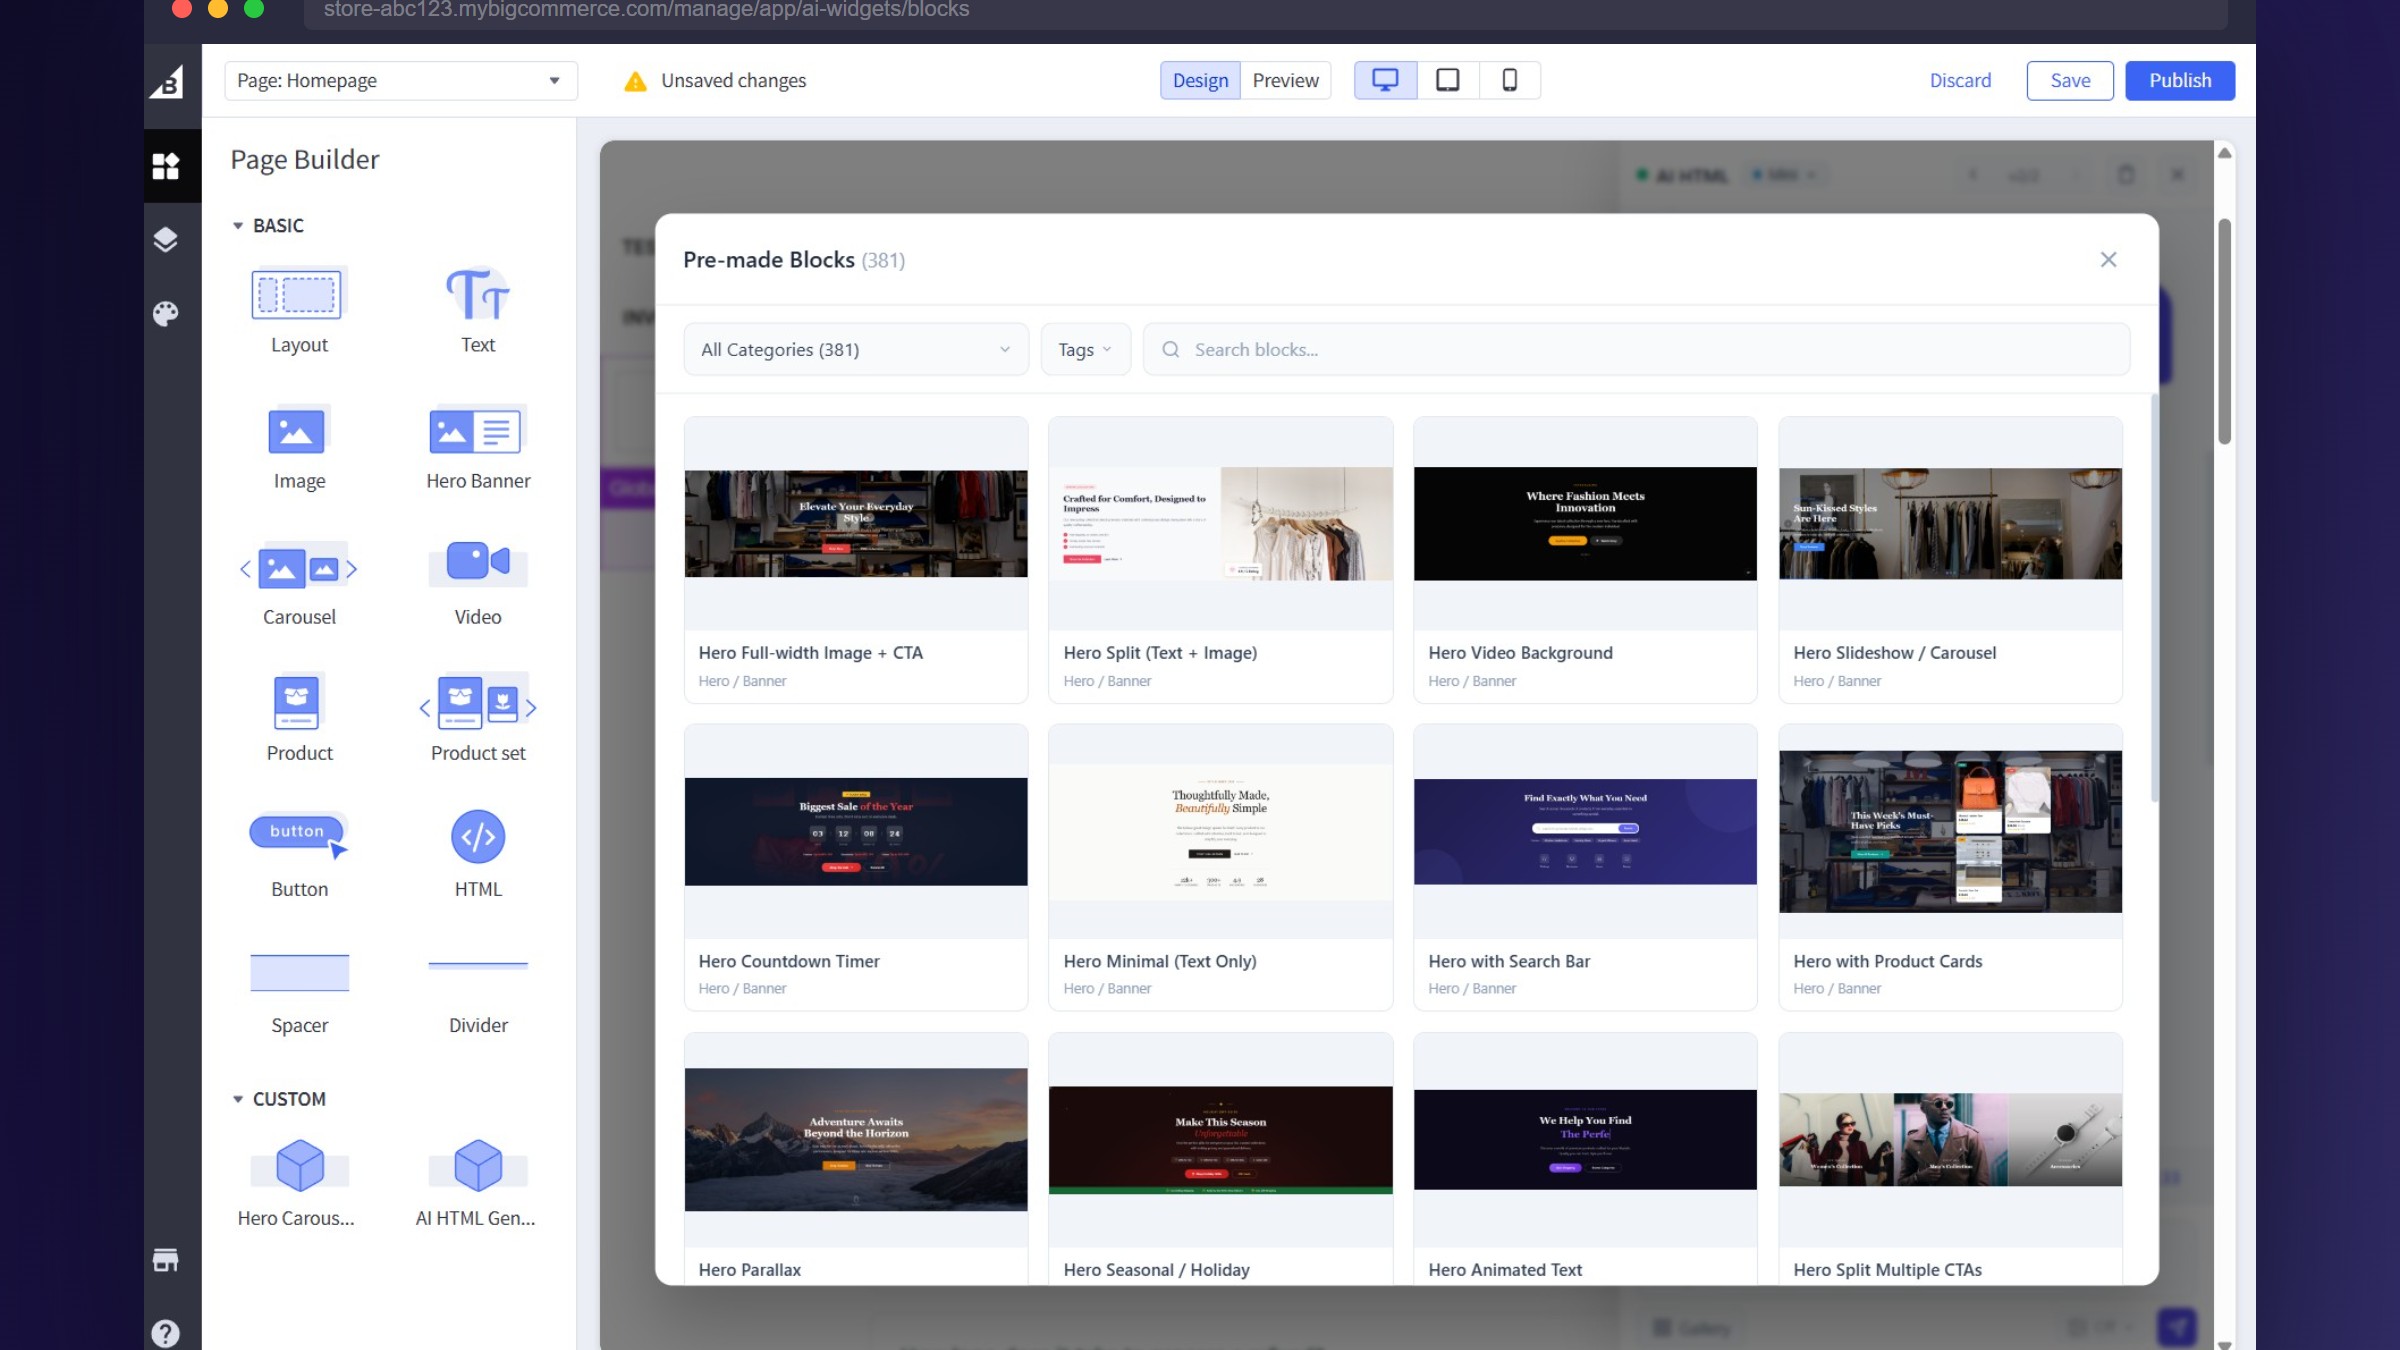Expand the All Categories filter dropdown
The image size is (2400, 1350).
(855, 350)
